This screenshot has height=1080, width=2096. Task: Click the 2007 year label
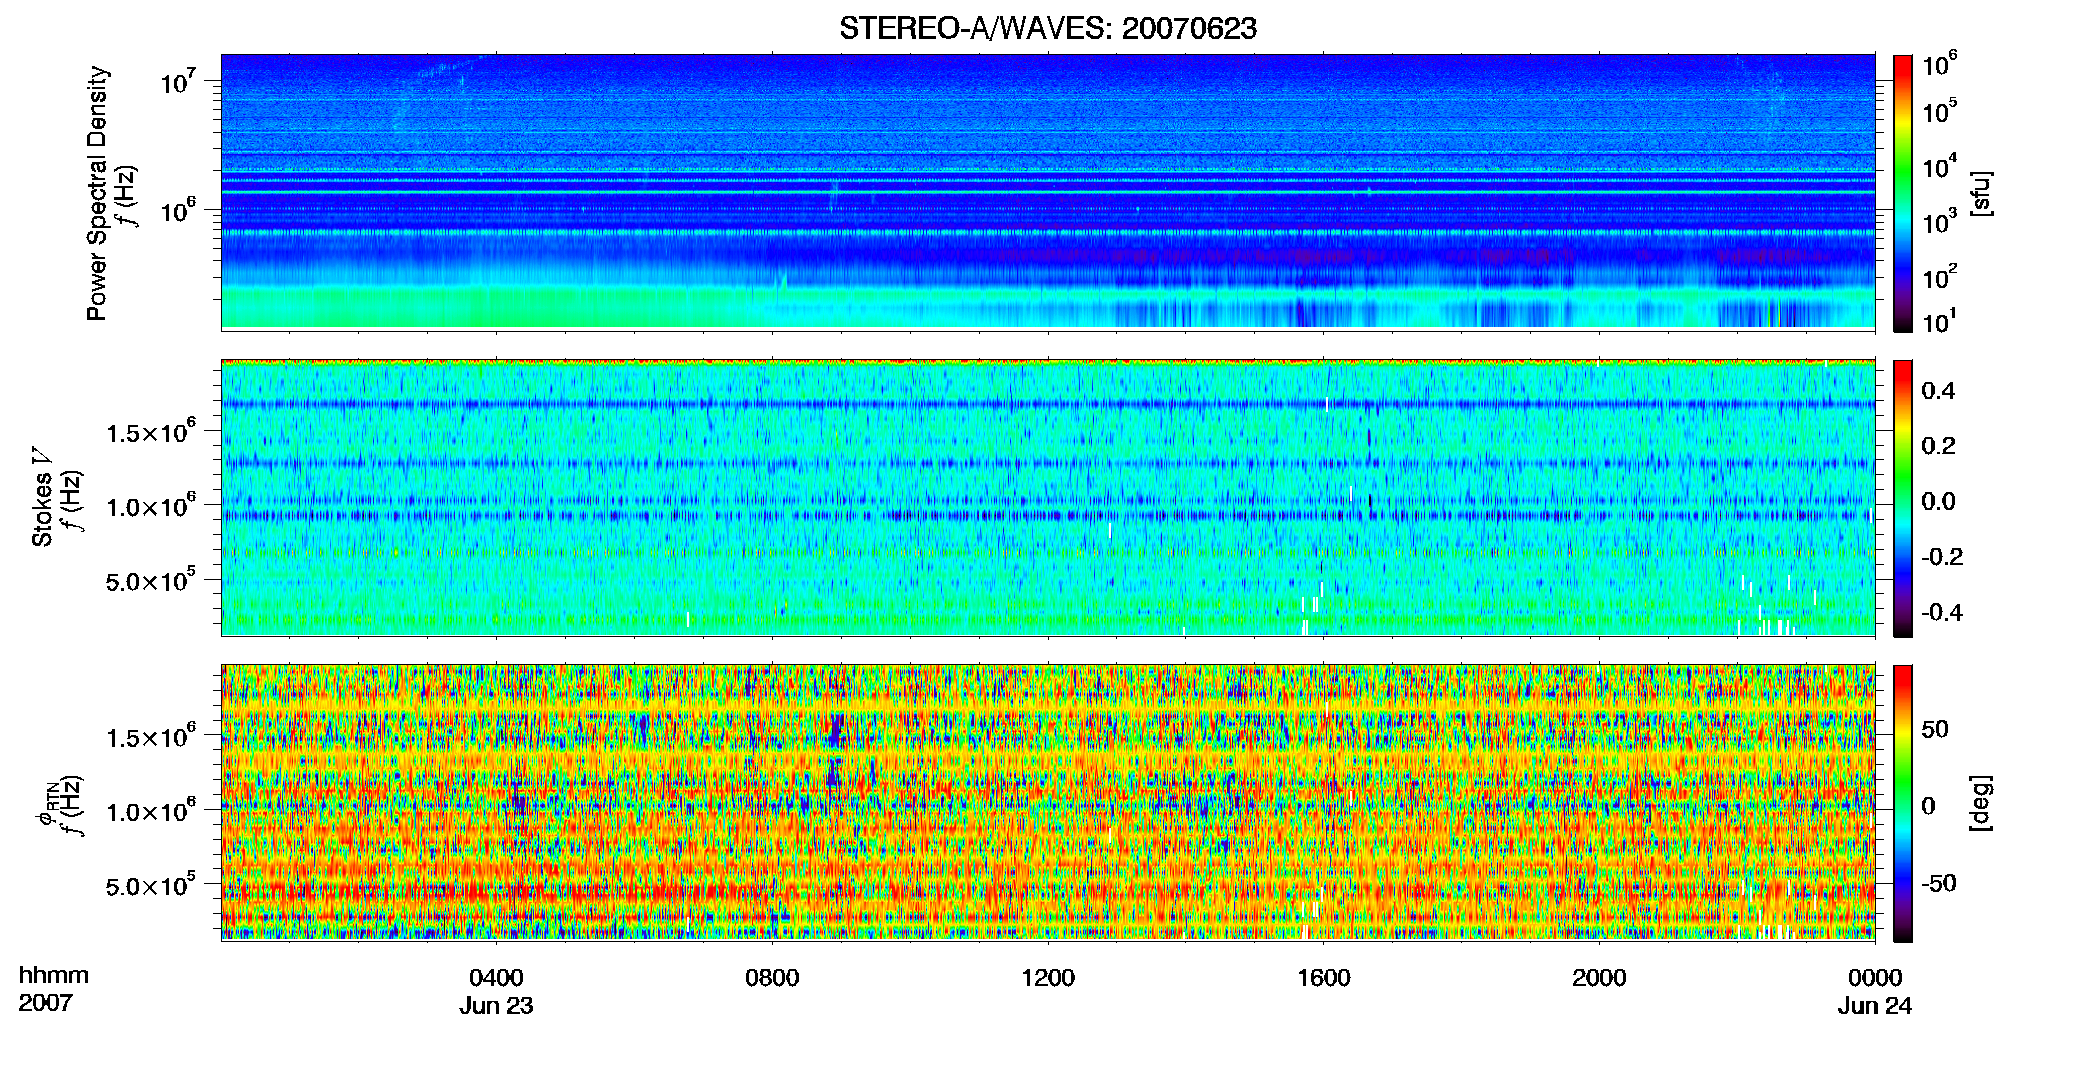click(x=46, y=1003)
